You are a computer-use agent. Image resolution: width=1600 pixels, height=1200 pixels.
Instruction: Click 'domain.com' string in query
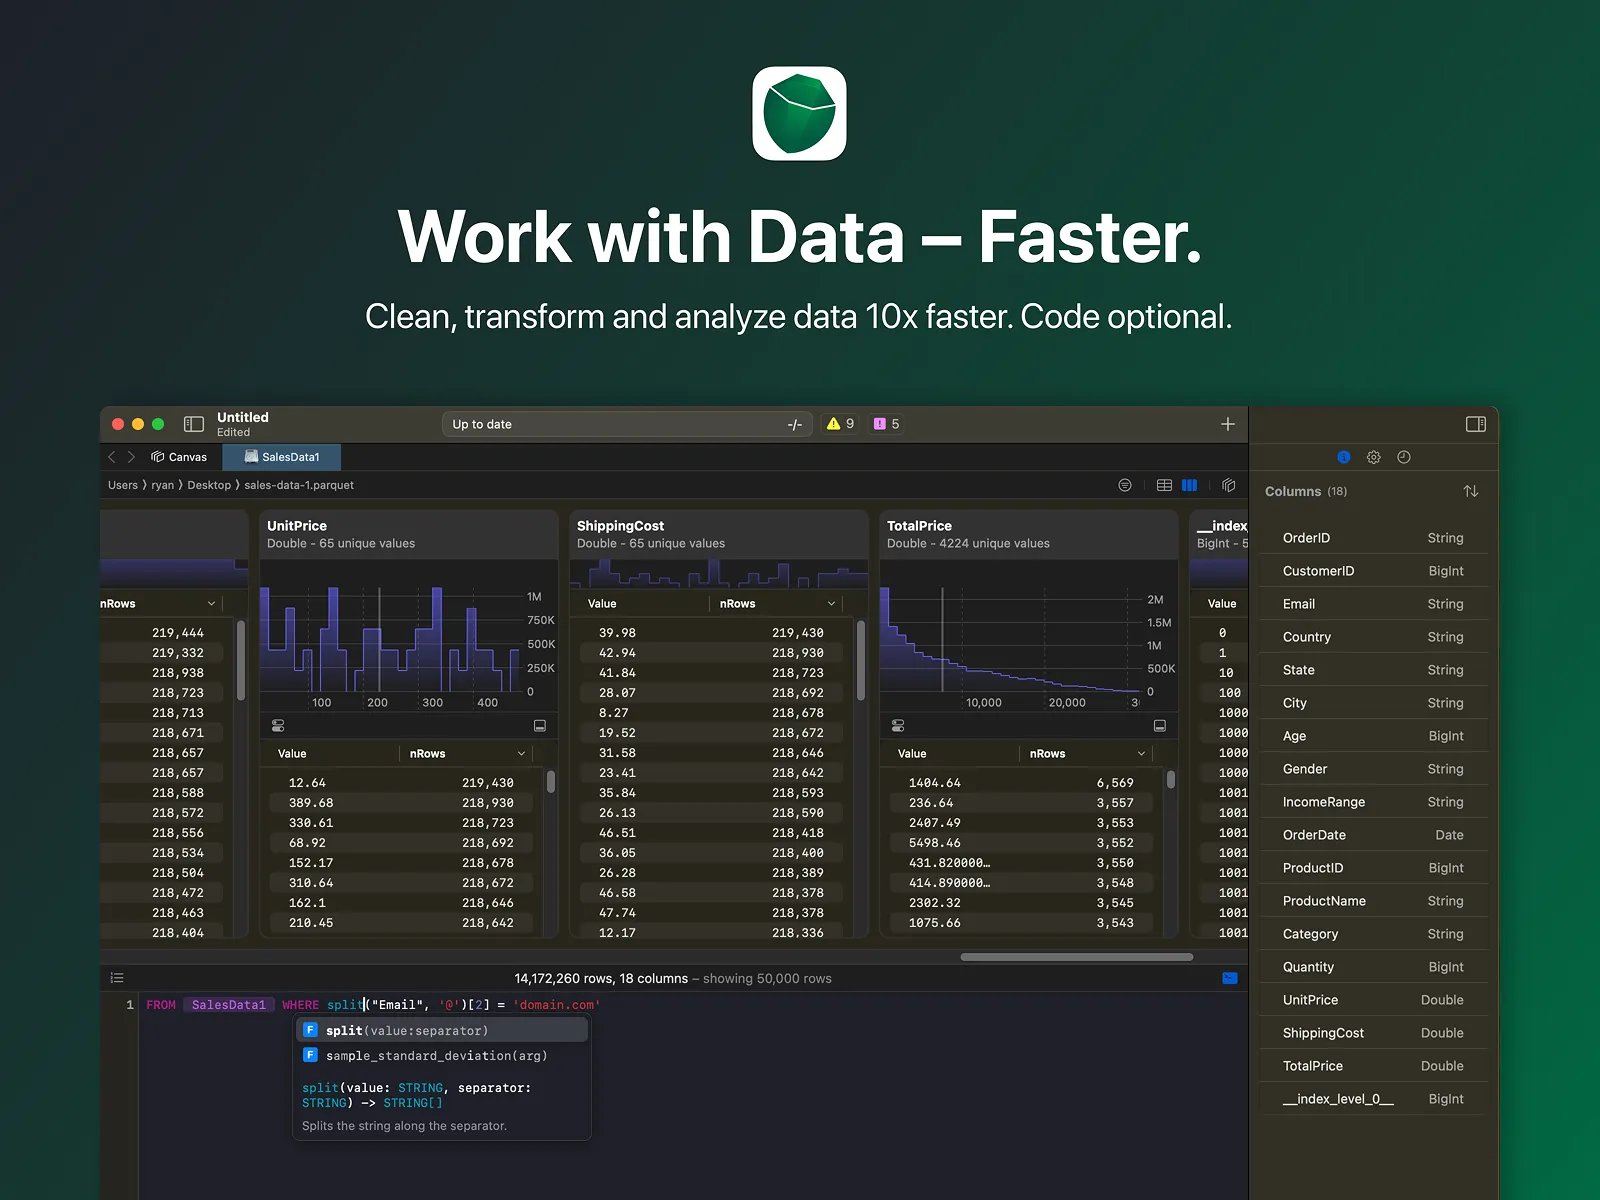coord(556,1005)
